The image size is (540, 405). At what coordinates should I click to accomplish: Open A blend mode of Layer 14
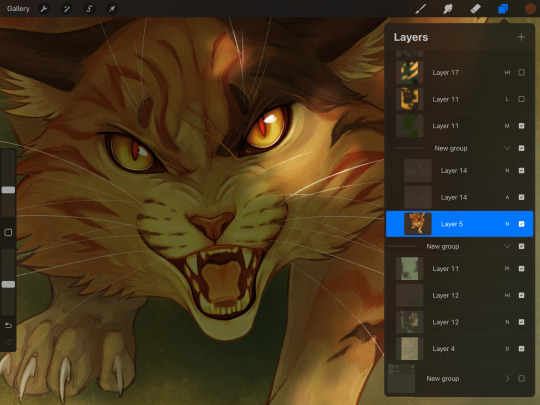pos(507,197)
